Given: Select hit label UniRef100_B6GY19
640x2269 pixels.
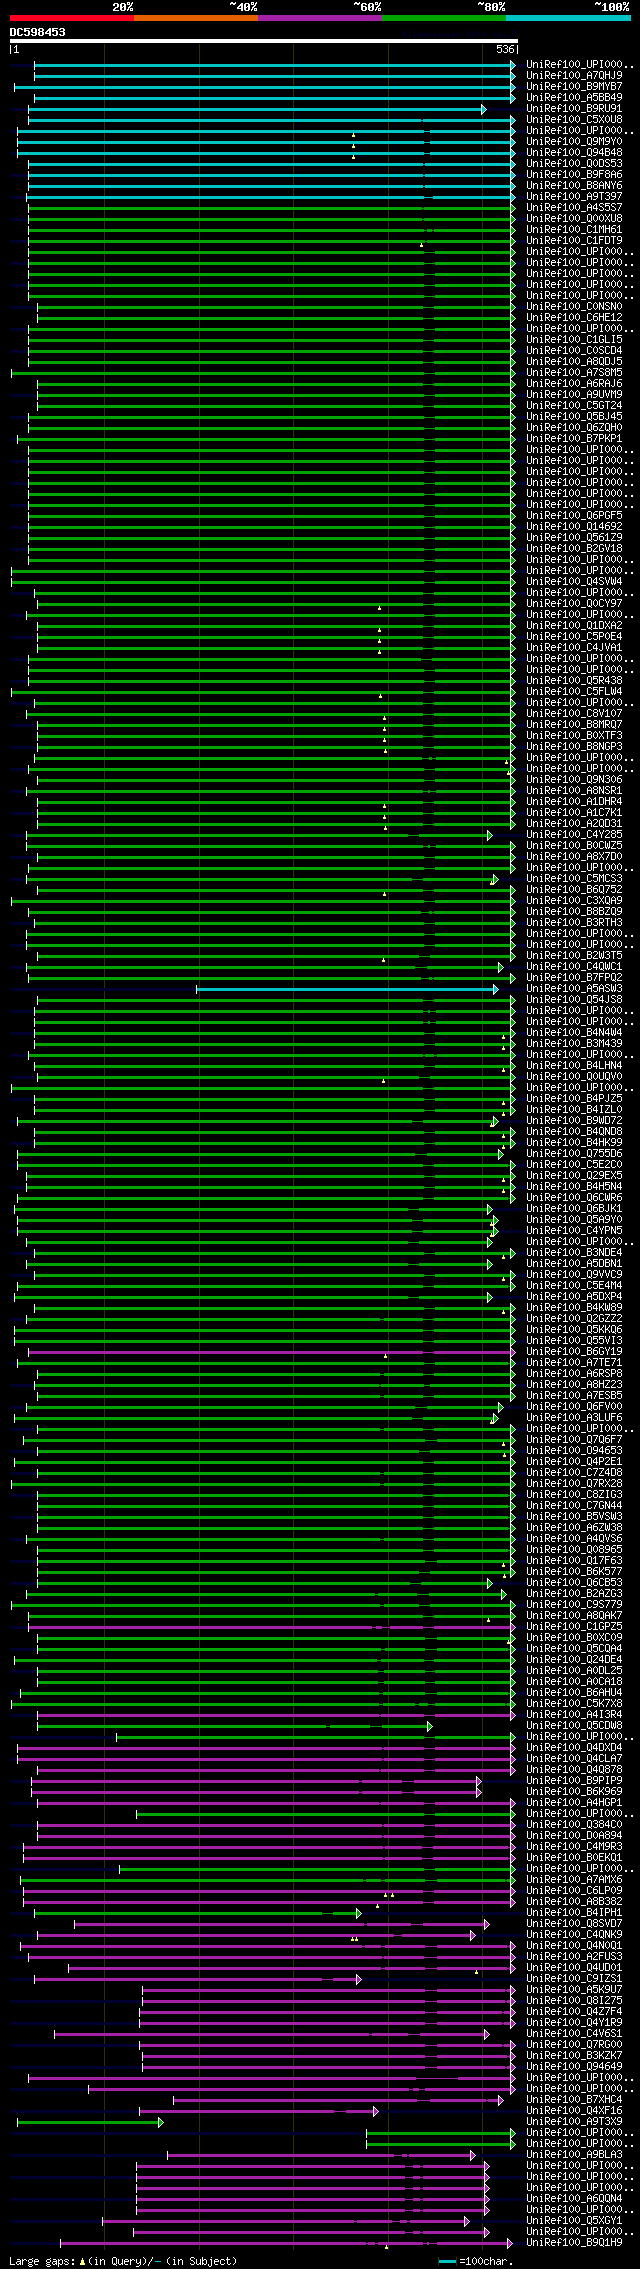Looking at the screenshot, I should (x=574, y=1352).
